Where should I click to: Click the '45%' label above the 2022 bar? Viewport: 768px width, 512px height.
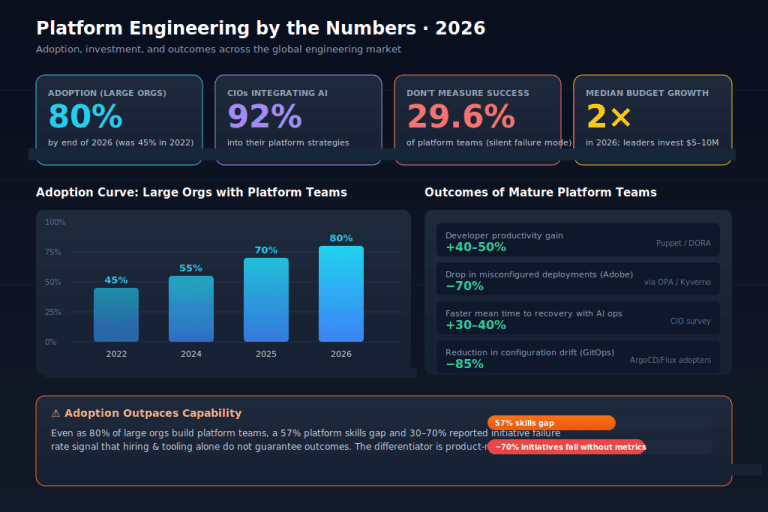[x=116, y=280]
